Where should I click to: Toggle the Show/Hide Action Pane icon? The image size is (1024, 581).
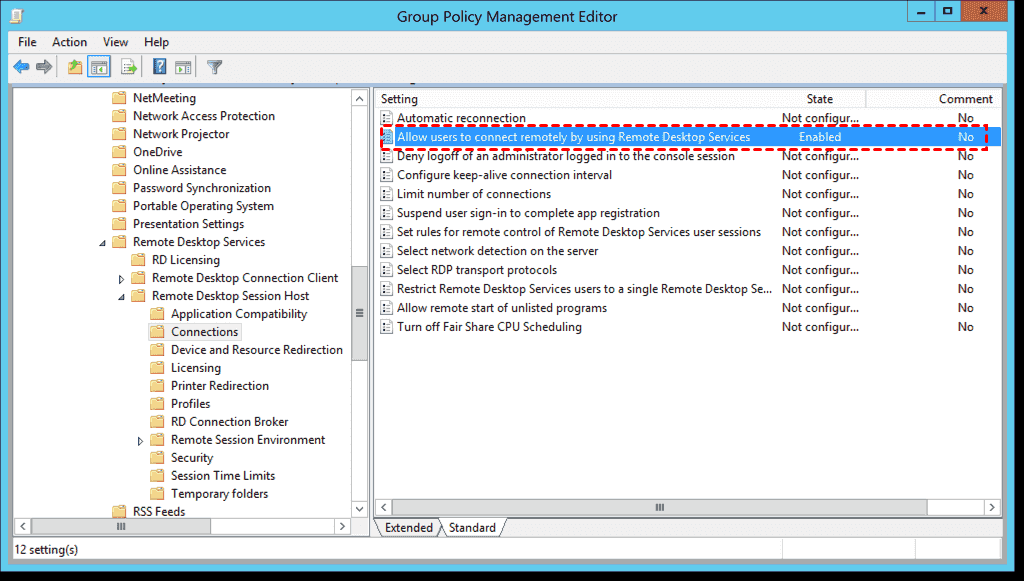point(183,67)
